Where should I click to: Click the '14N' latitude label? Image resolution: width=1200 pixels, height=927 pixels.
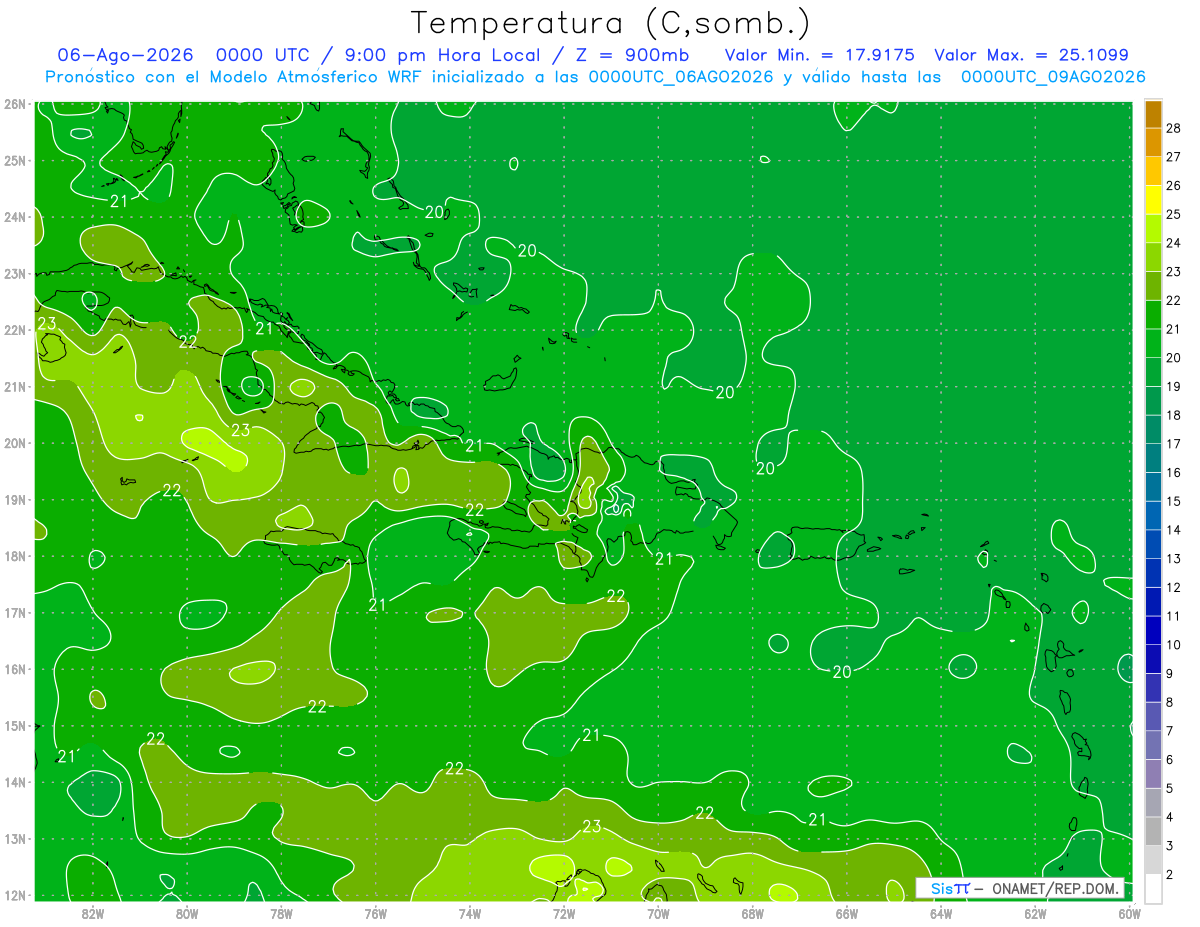(x=15, y=782)
